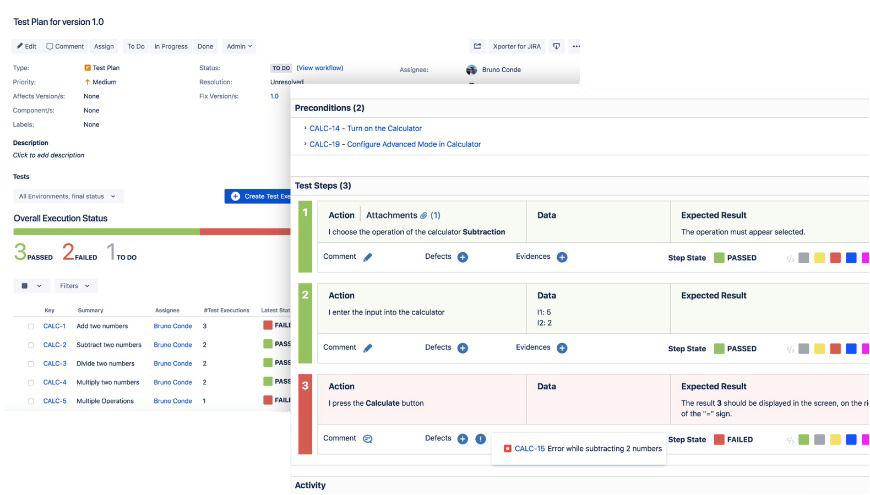Add evidence to step 1
This screenshot has width=870, height=495.
[x=562, y=257]
